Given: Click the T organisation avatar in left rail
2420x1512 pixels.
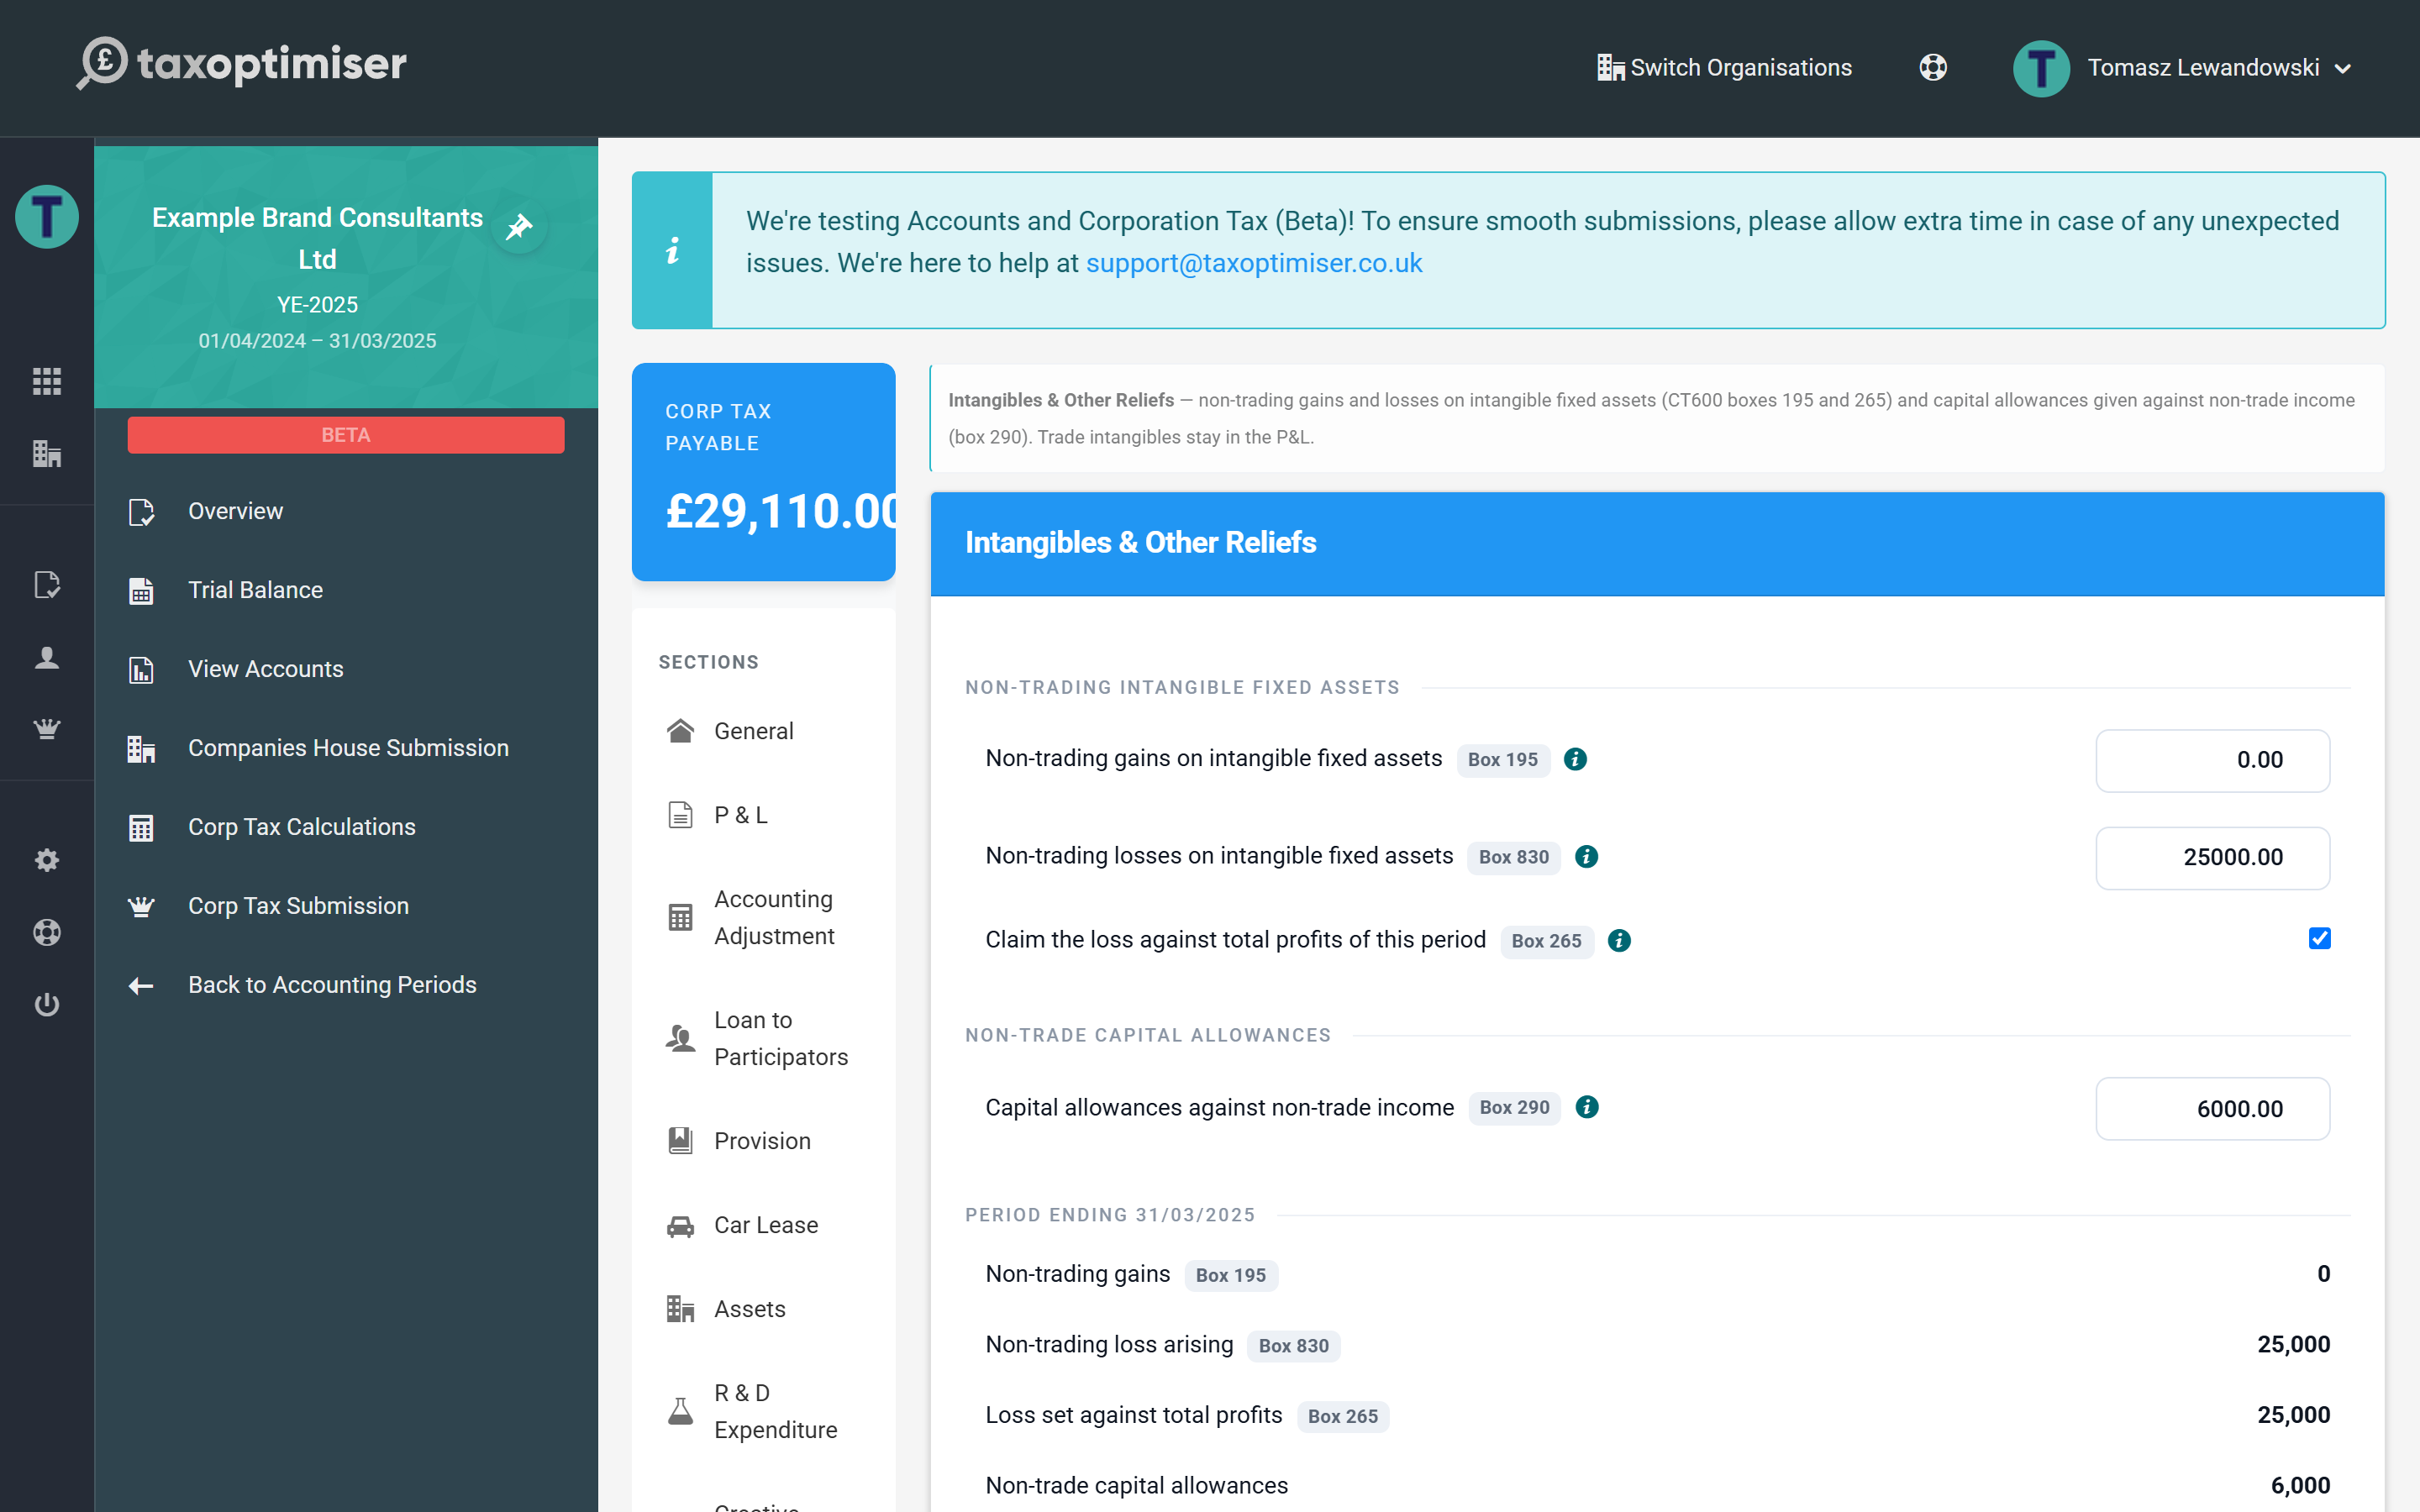Looking at the screenshot, I should pyautogui.click(x=47, y=216).
